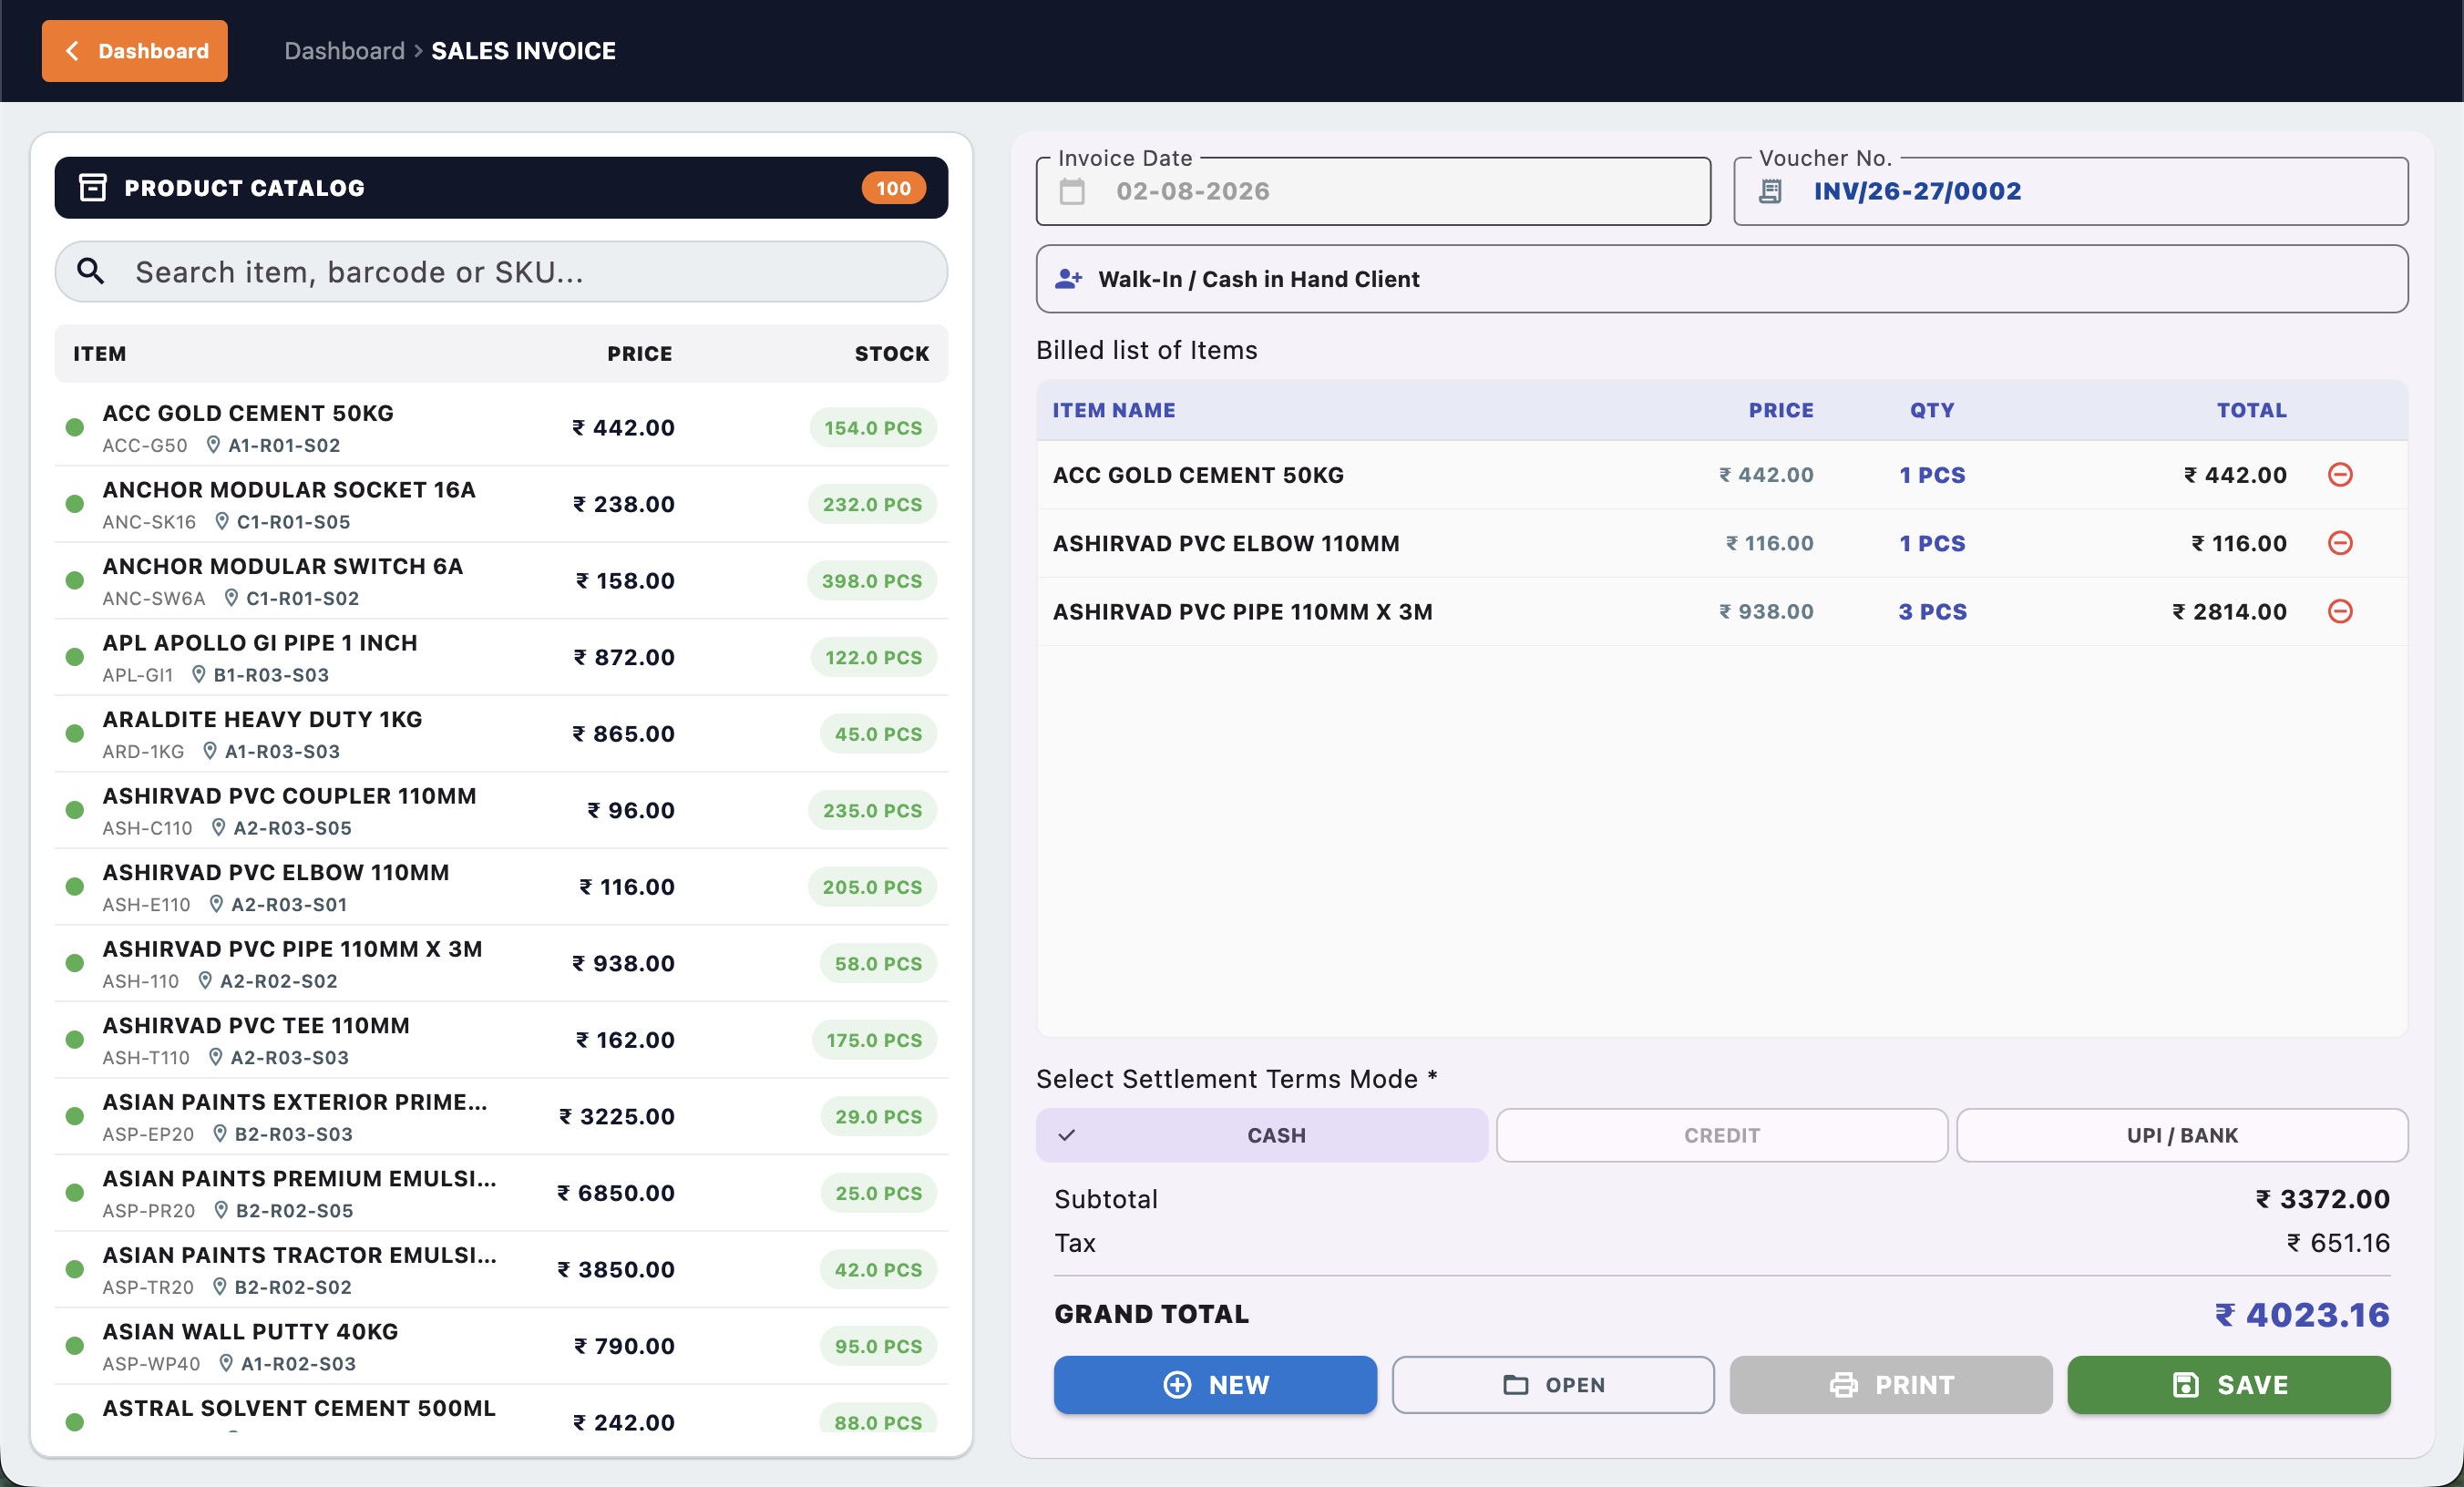Click ₹ 872.00 price of APL APOLLO pipe
2464x1487 pixels.
coord(624,657)
